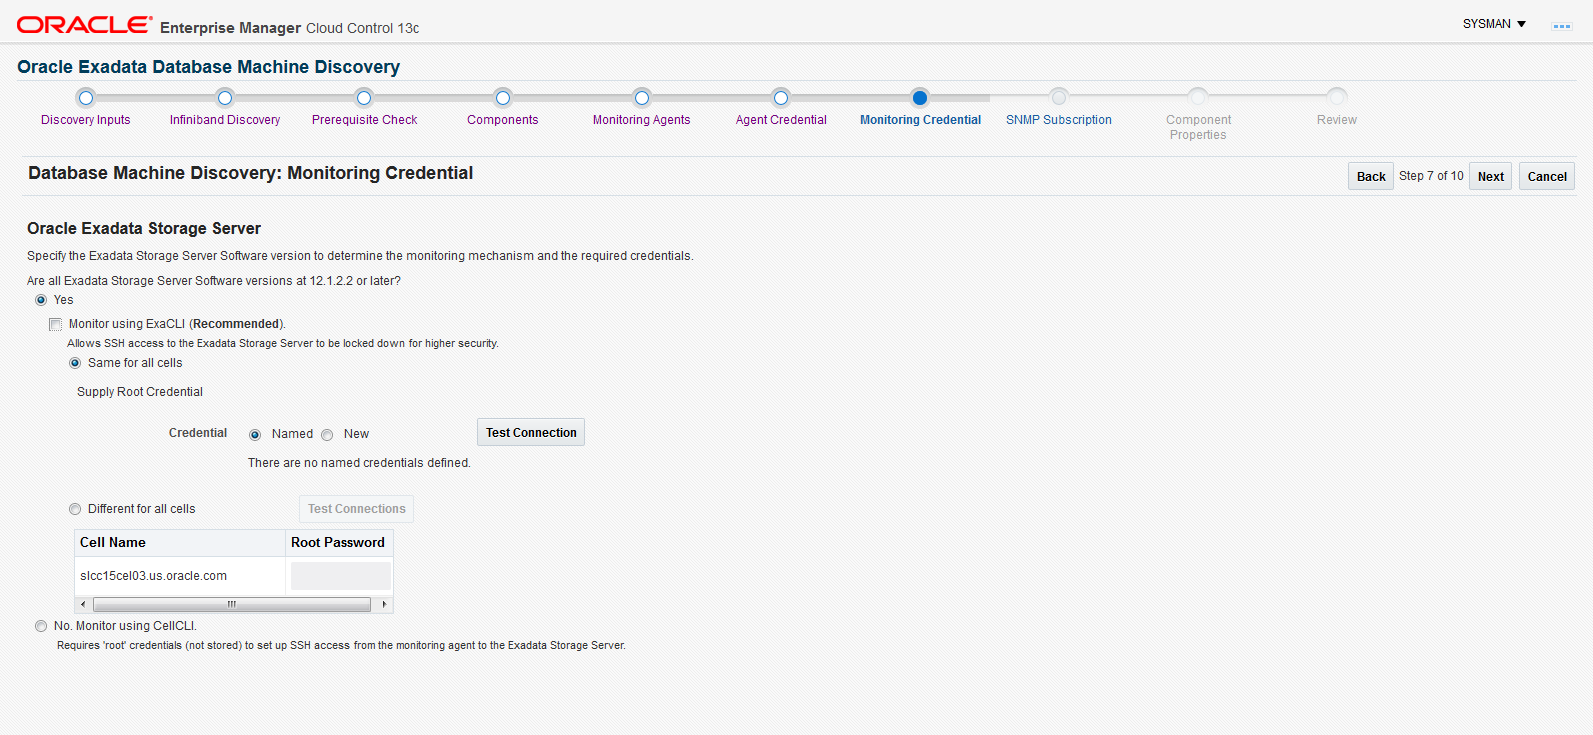Click the table scrollbar left arrow
Viewport: 1593px width, 735px height.
click(x=83, y=605)
